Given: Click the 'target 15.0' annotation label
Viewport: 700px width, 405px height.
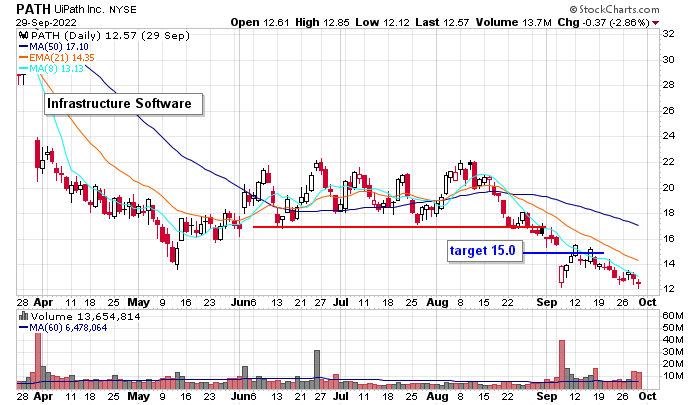Looking at the screenshot, I should point(485,251).
